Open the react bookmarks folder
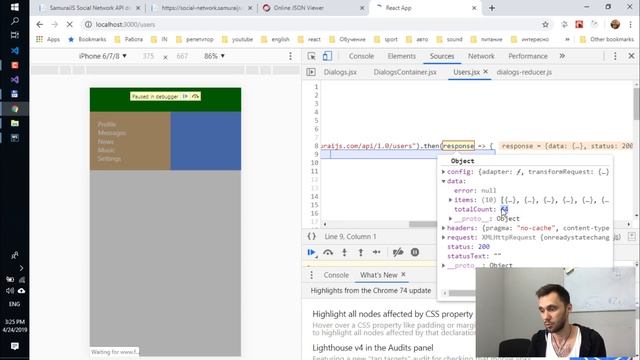640x360 pixels. pos(309,40)
